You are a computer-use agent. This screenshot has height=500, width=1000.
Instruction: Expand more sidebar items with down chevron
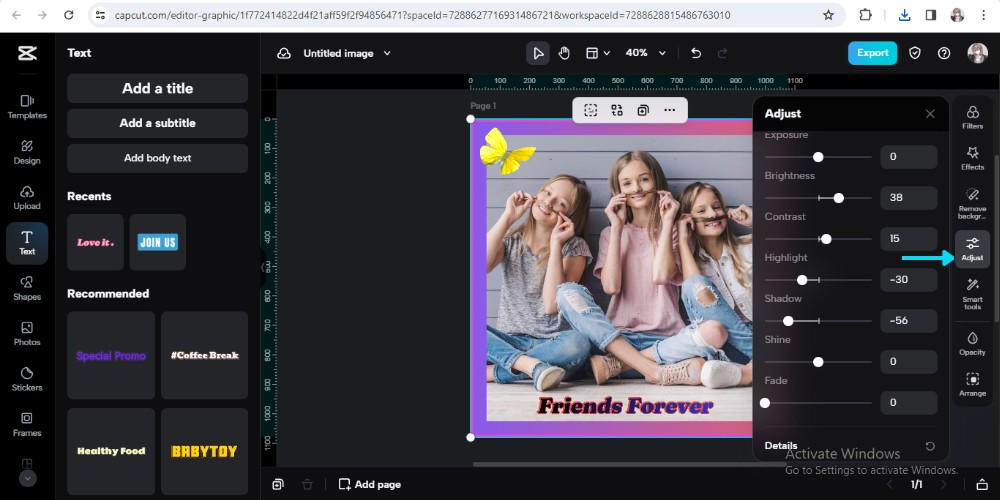click(27, 478)
